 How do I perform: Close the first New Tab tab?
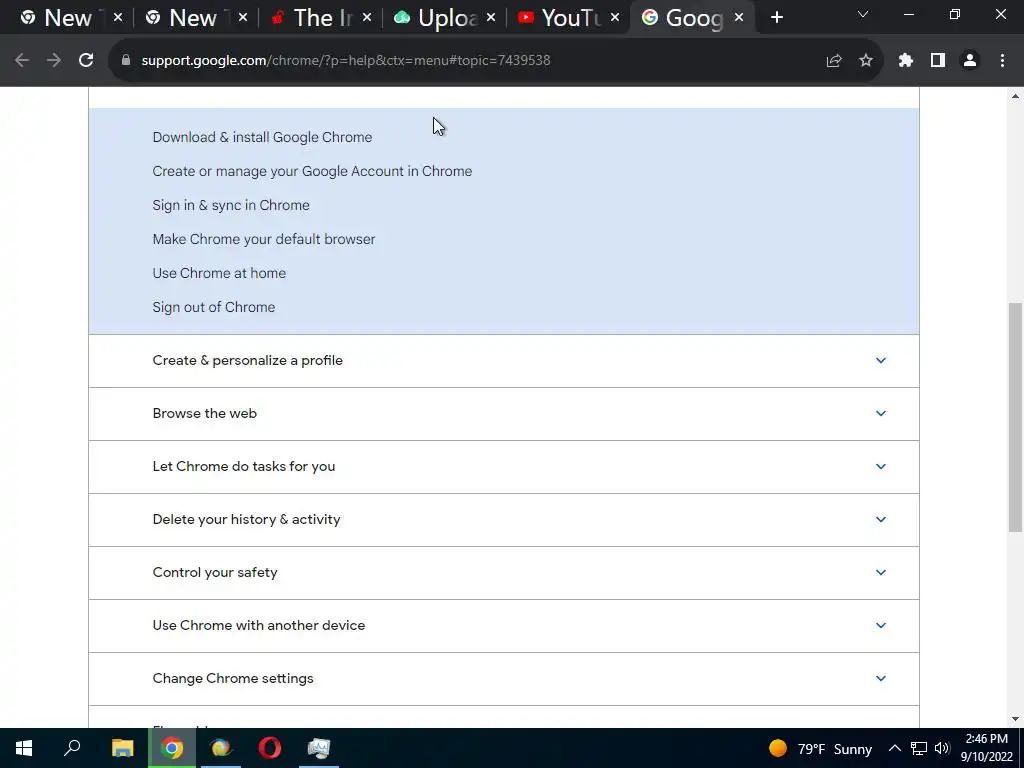point(118,18)
